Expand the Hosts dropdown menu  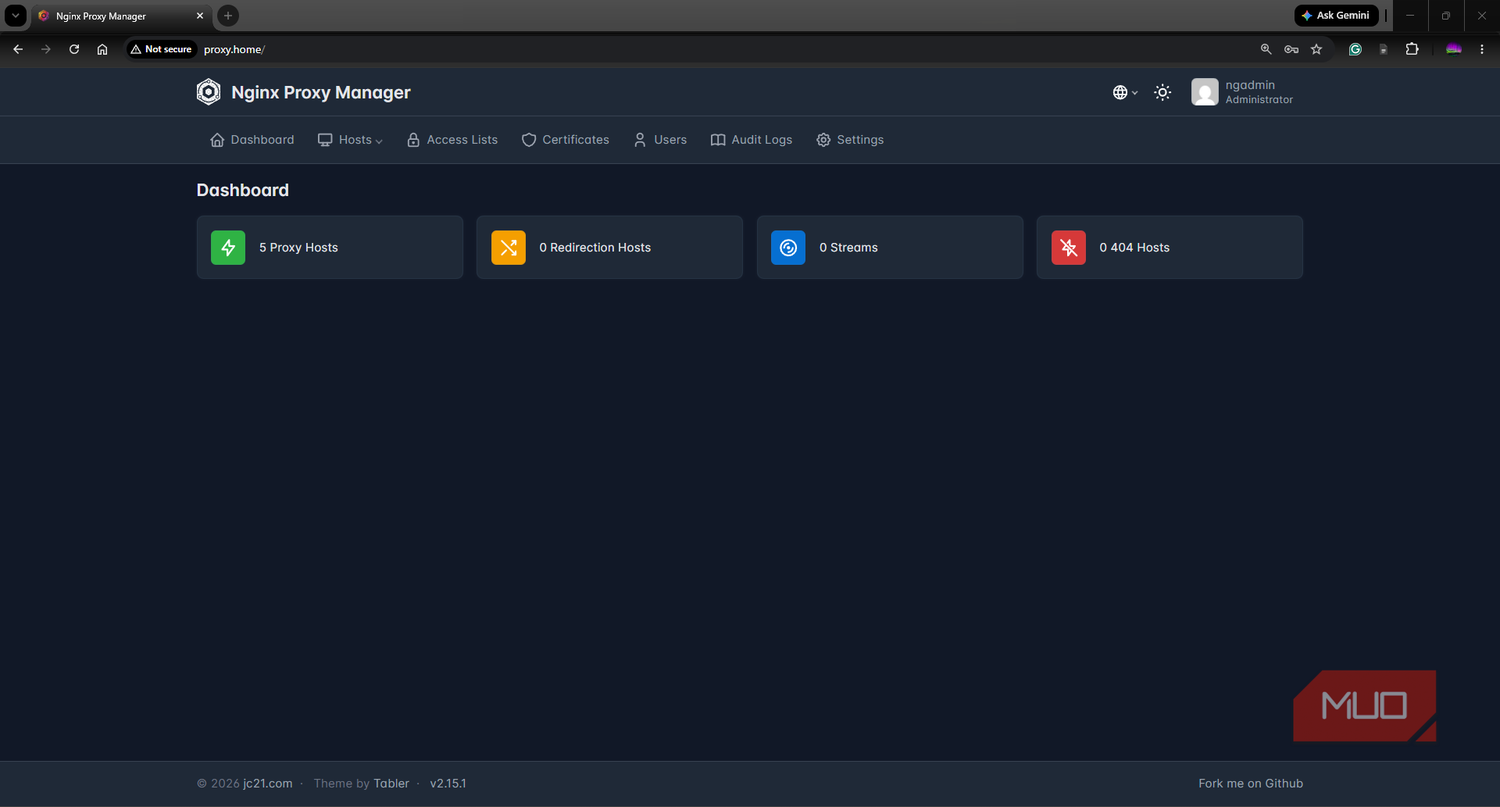(x=350, y=140)
